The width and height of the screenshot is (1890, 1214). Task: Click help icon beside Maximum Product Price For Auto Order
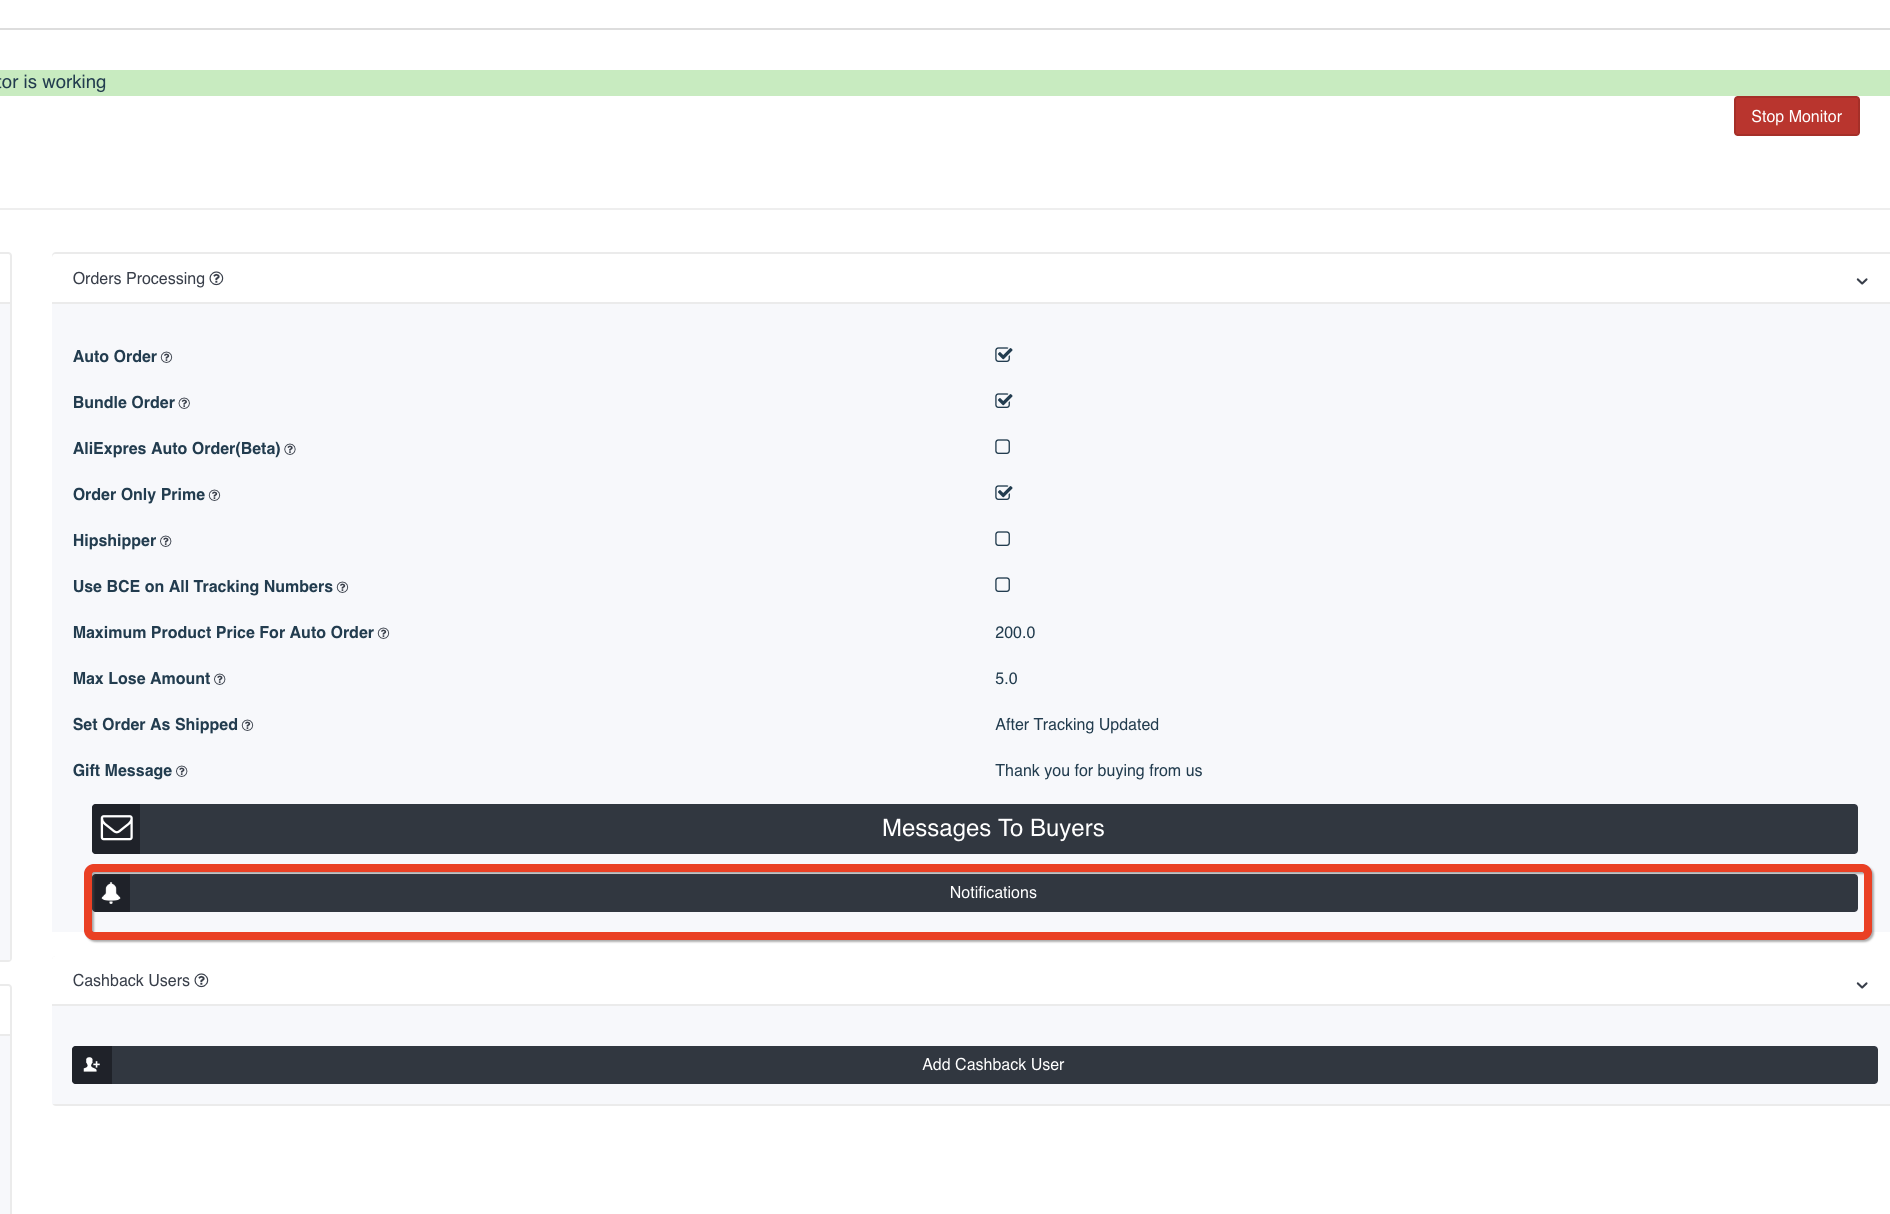tap(383, 634)
